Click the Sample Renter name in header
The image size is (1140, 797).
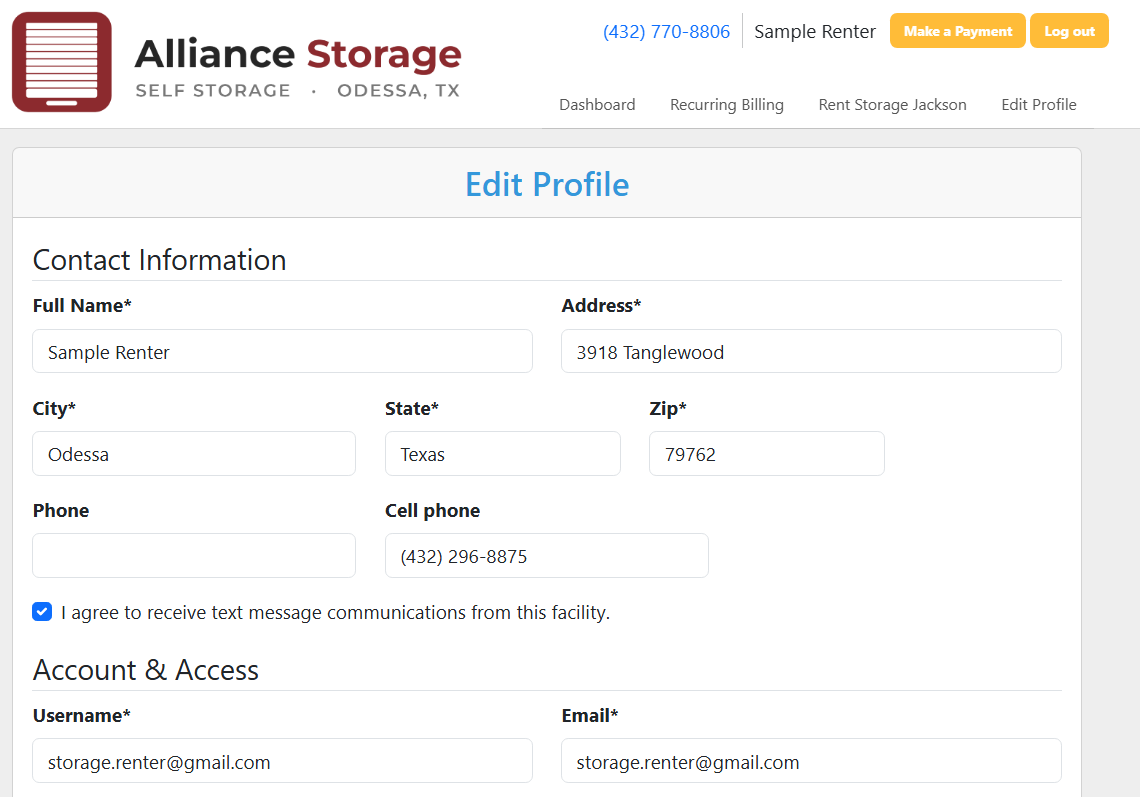(814, 31)
